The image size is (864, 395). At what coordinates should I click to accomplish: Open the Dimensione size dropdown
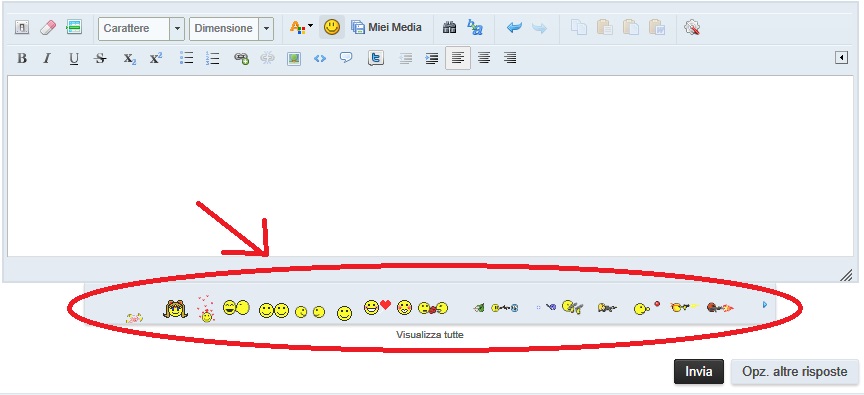[x=231, y=29]
